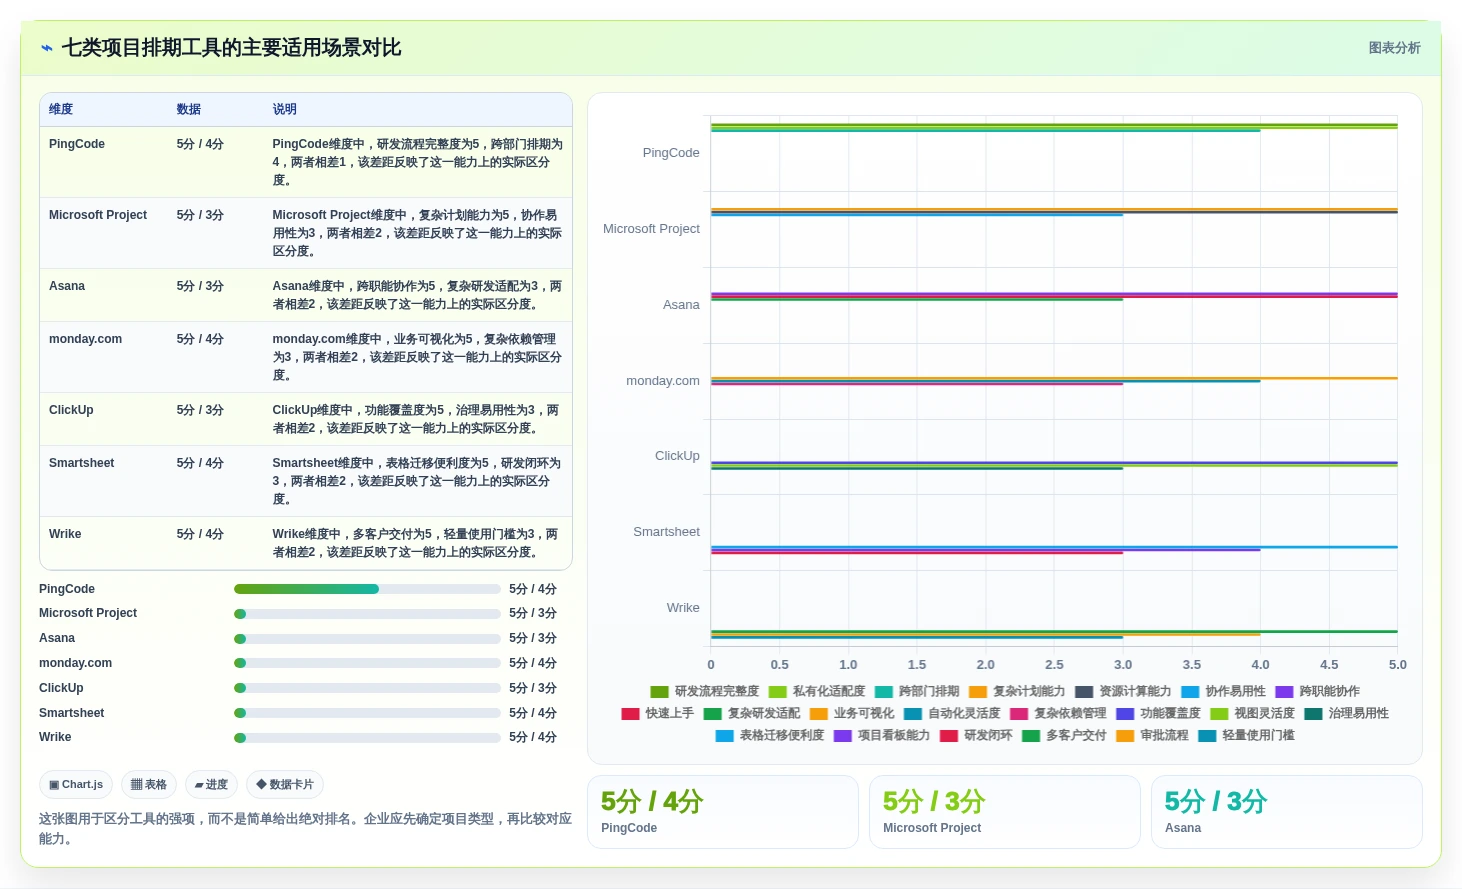This screenshot has height=889, width=1462.
Task: Hide the 治理易用性 legend series
Action: [1346, 714]
